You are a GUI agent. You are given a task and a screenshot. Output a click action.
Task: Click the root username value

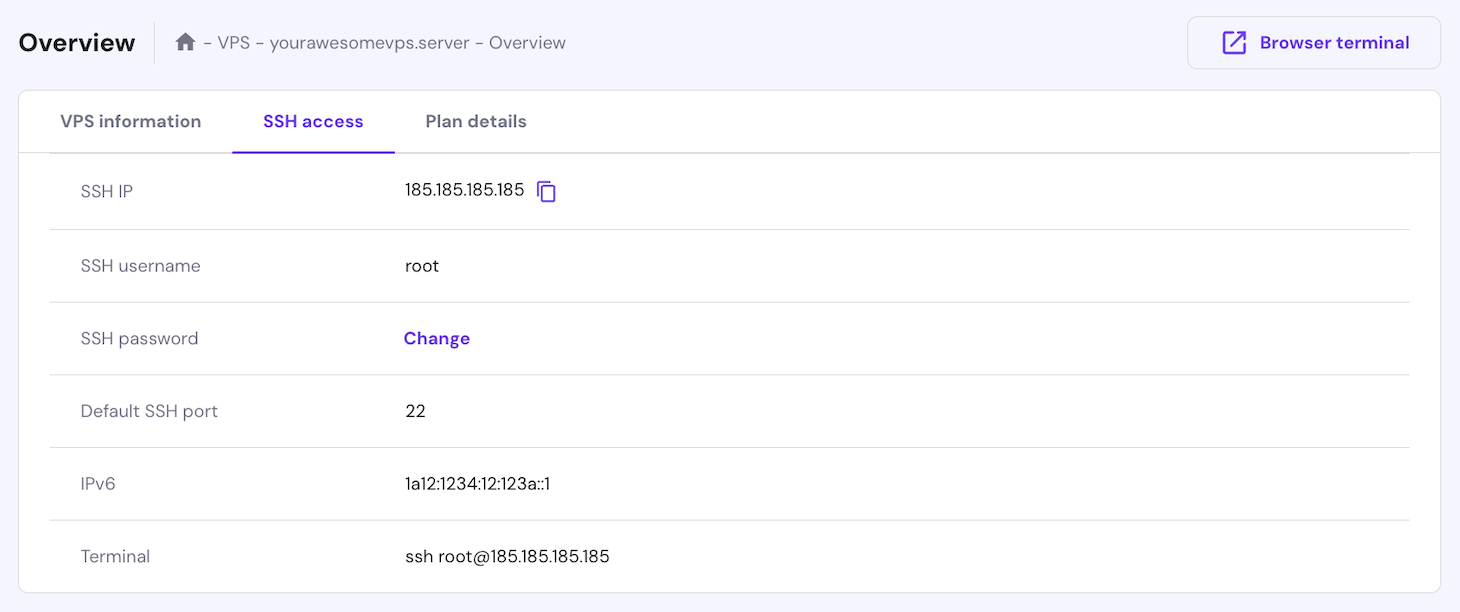(x=421, y=265)
